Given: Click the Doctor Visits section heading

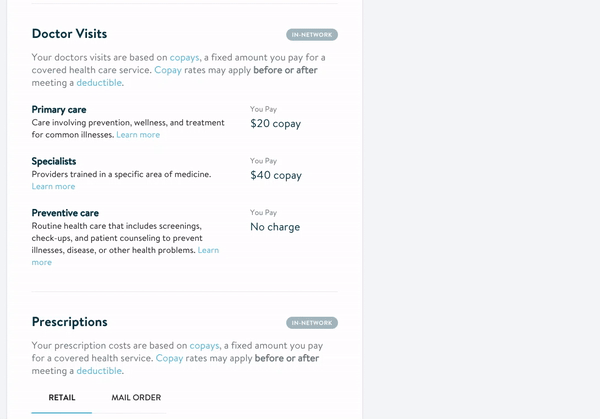Looking at the screenshot, I should (69, 34).
